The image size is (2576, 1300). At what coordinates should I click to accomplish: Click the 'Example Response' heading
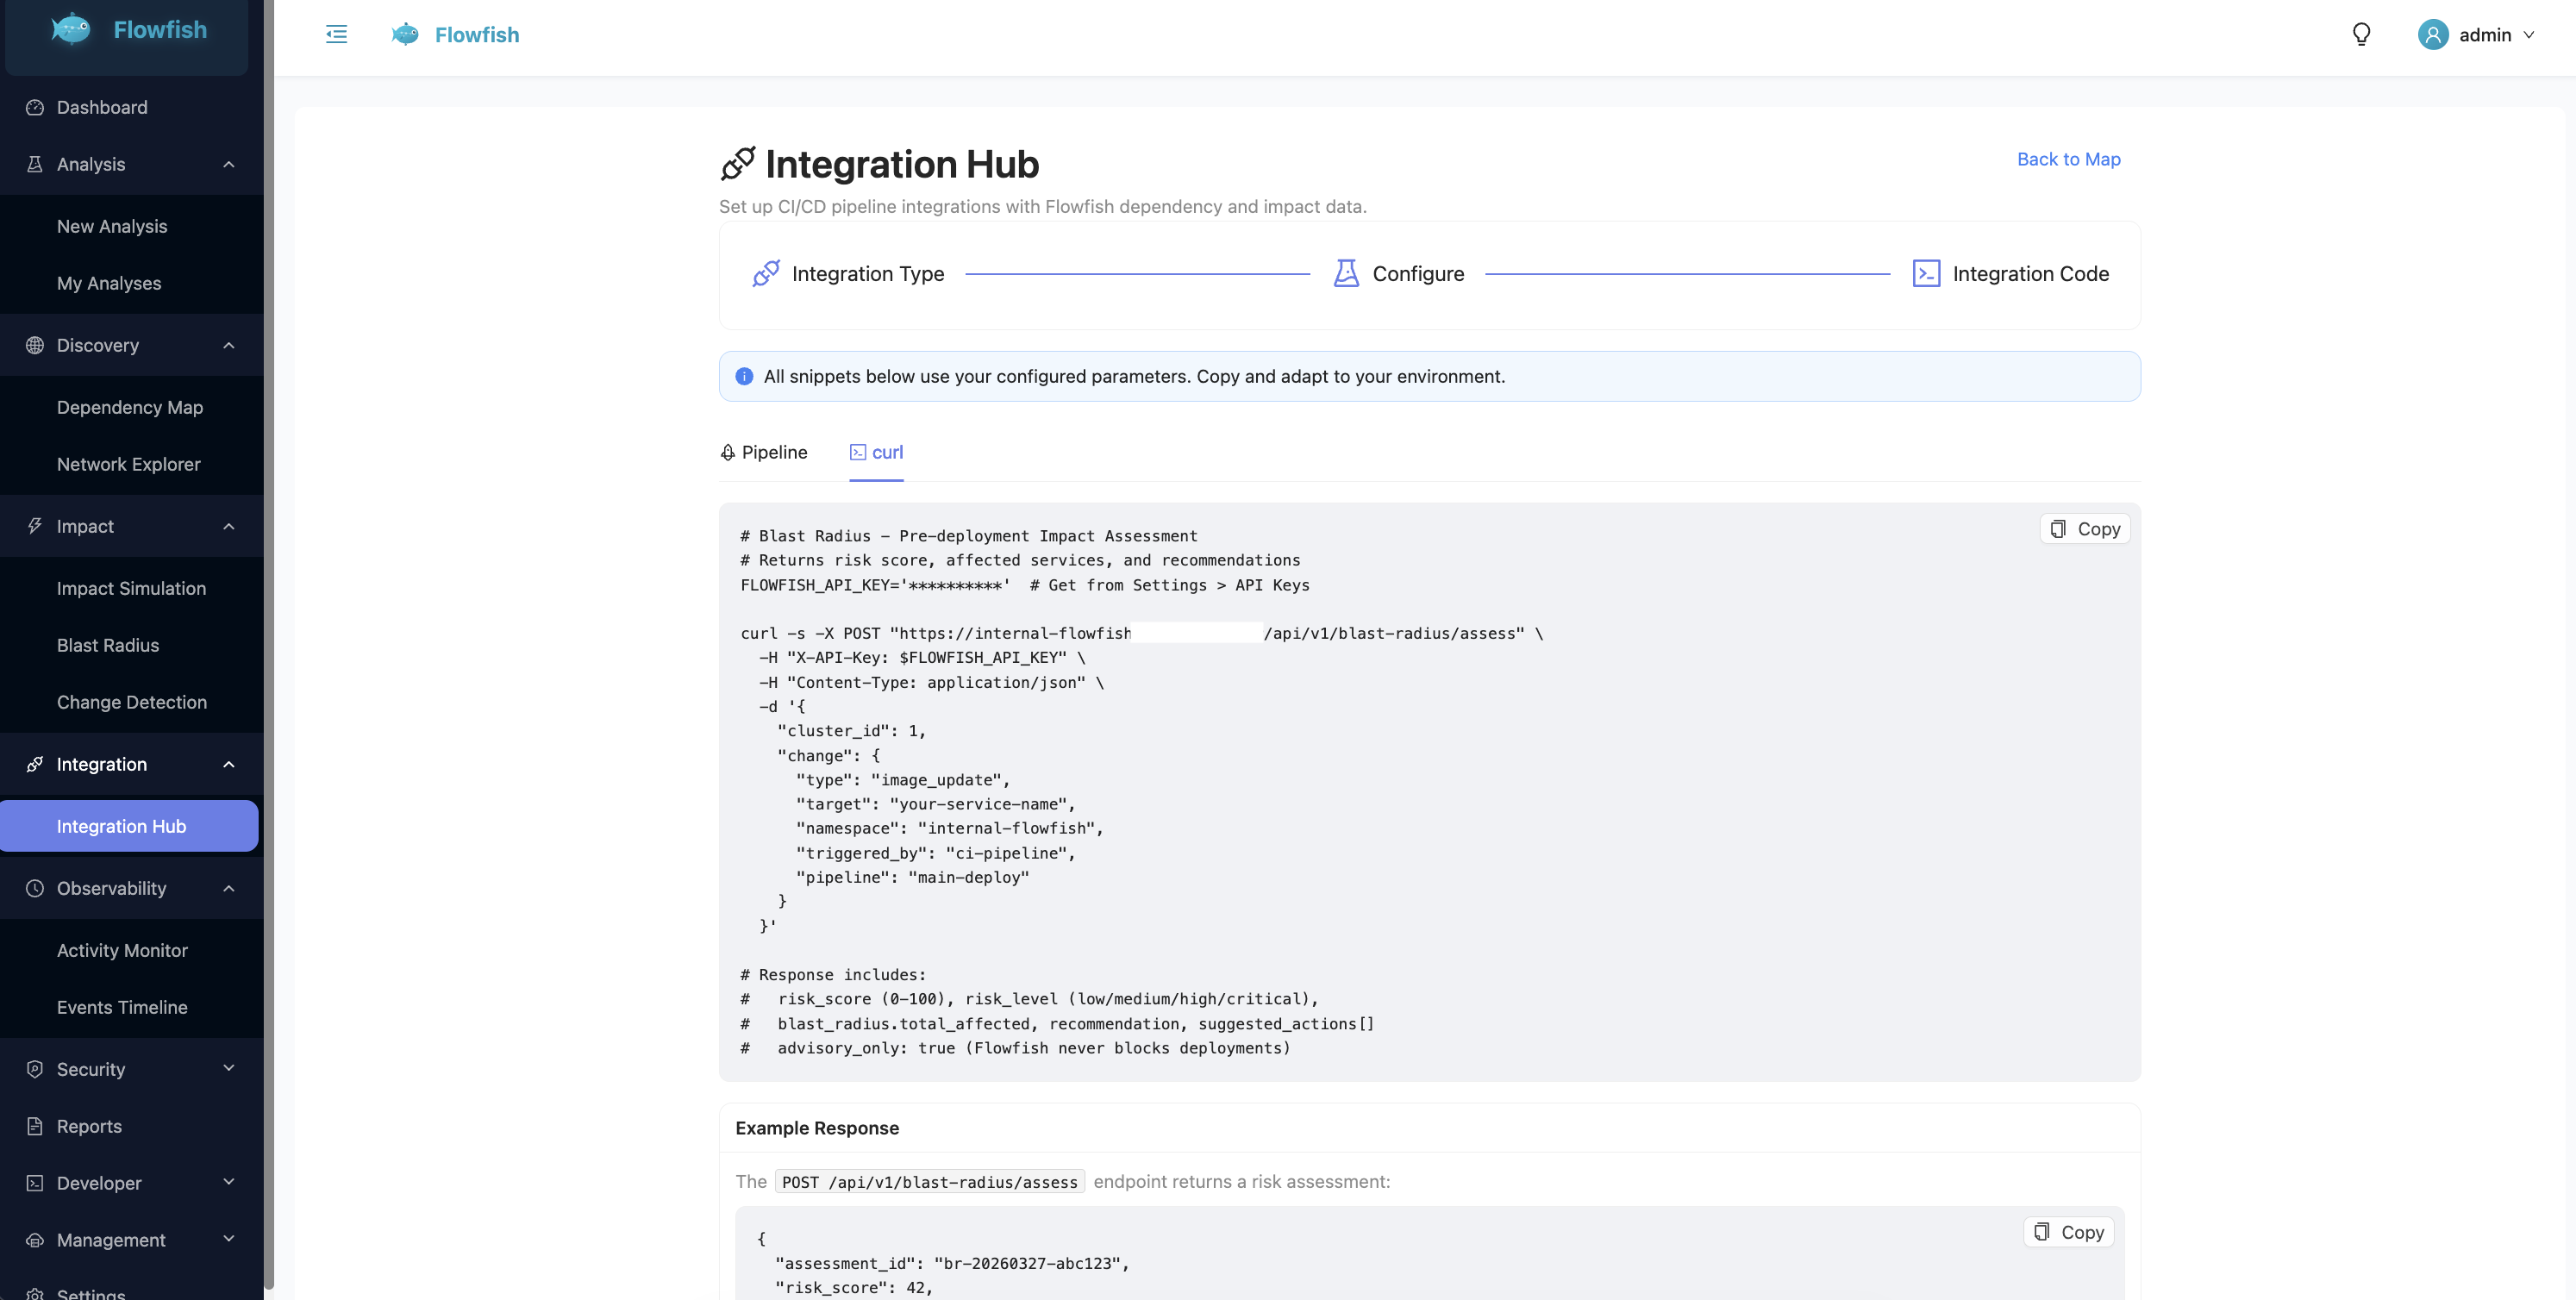tap(817, 1128)
